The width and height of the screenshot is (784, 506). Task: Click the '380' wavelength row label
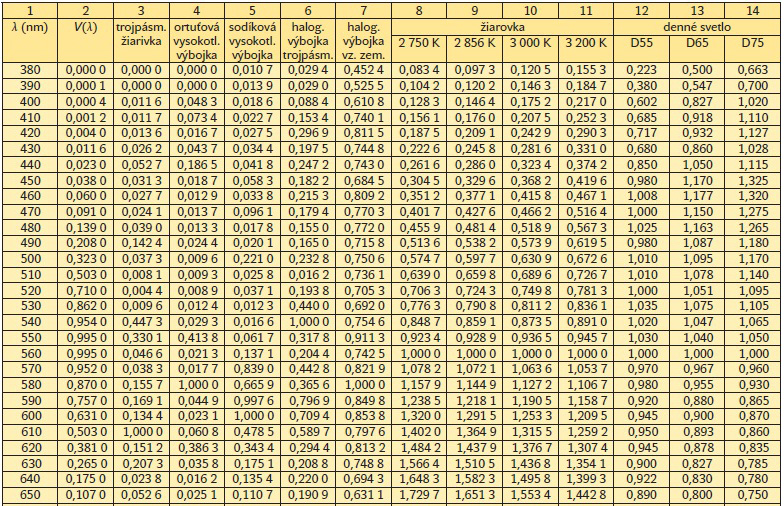point(30,70)
